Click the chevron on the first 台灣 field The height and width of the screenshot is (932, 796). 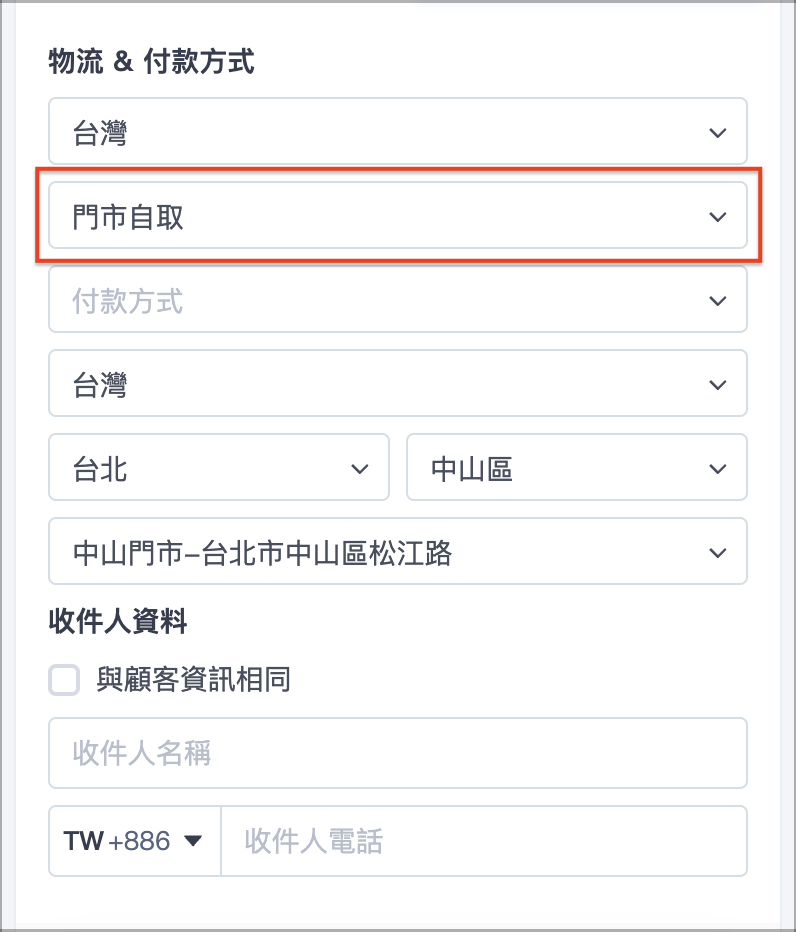point(718,131)
